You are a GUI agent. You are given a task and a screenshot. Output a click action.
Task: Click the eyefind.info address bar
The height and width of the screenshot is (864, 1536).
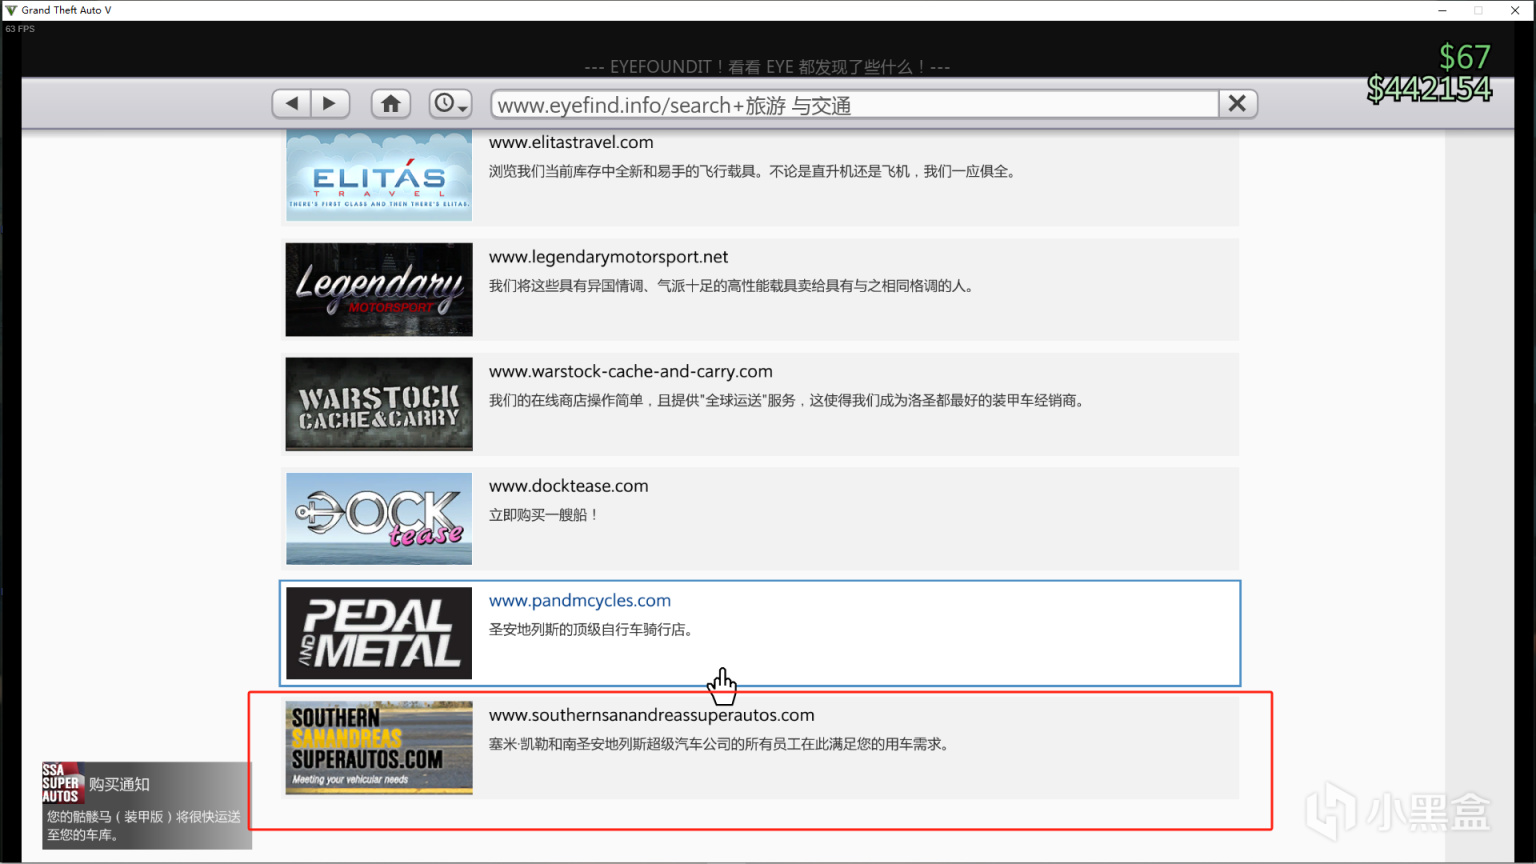pyautogui.click(x=855, y=104)
